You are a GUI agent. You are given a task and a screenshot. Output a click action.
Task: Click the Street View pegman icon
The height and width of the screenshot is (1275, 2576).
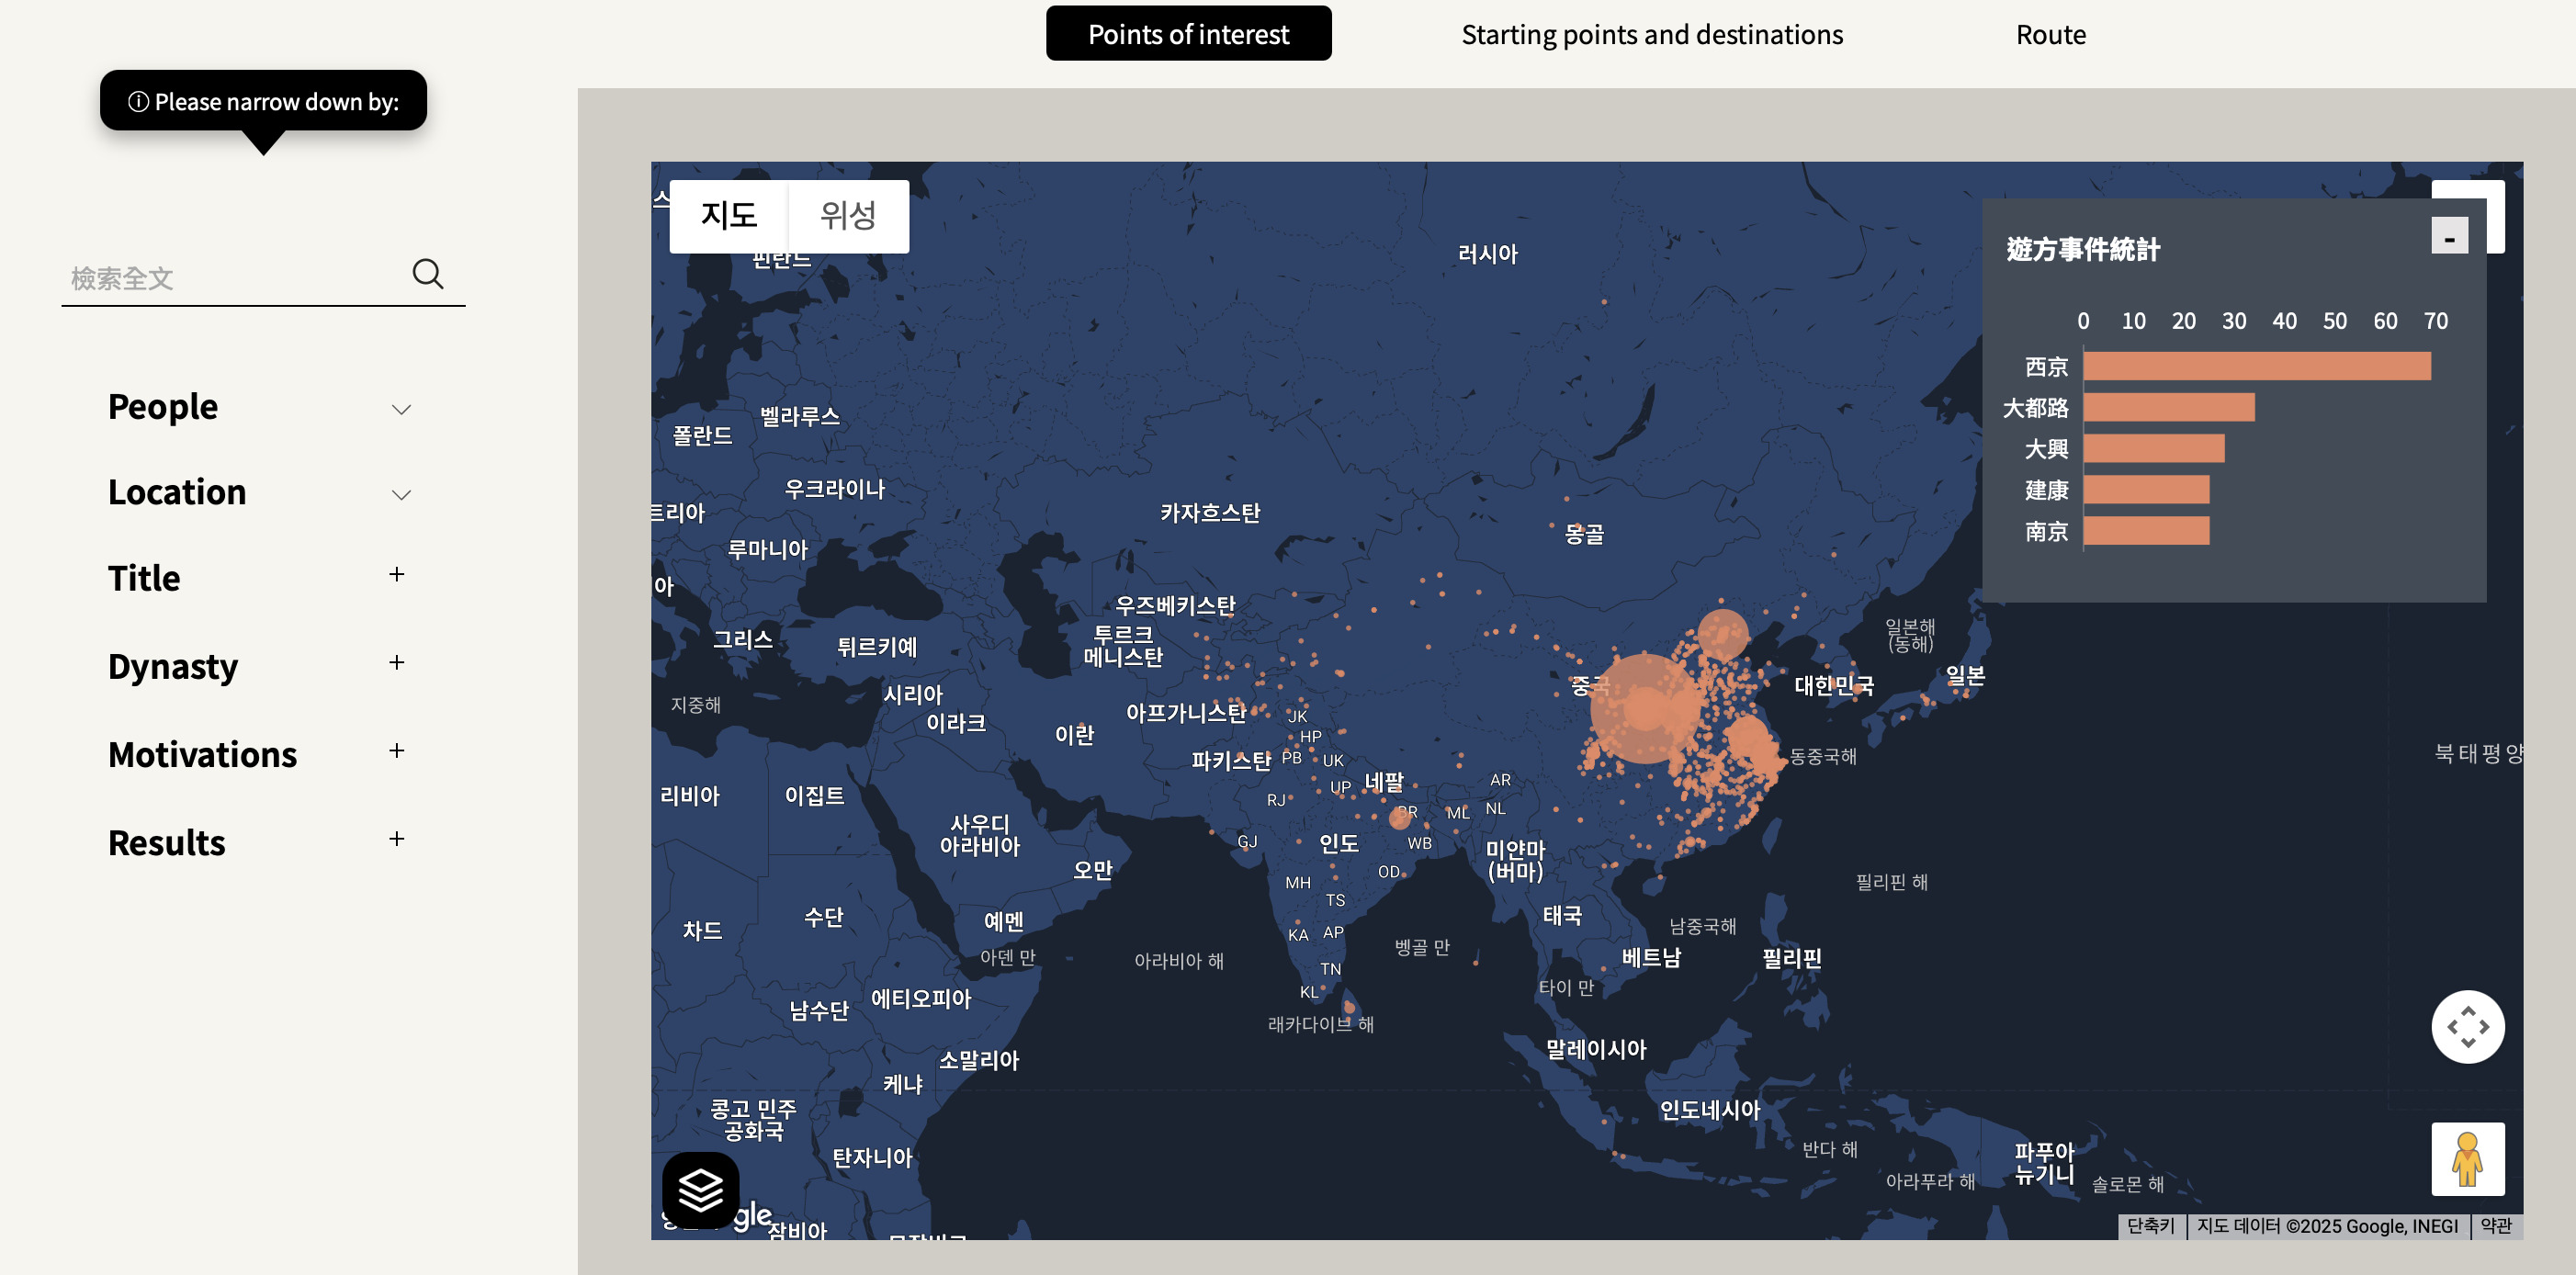click(2467, 1159)
